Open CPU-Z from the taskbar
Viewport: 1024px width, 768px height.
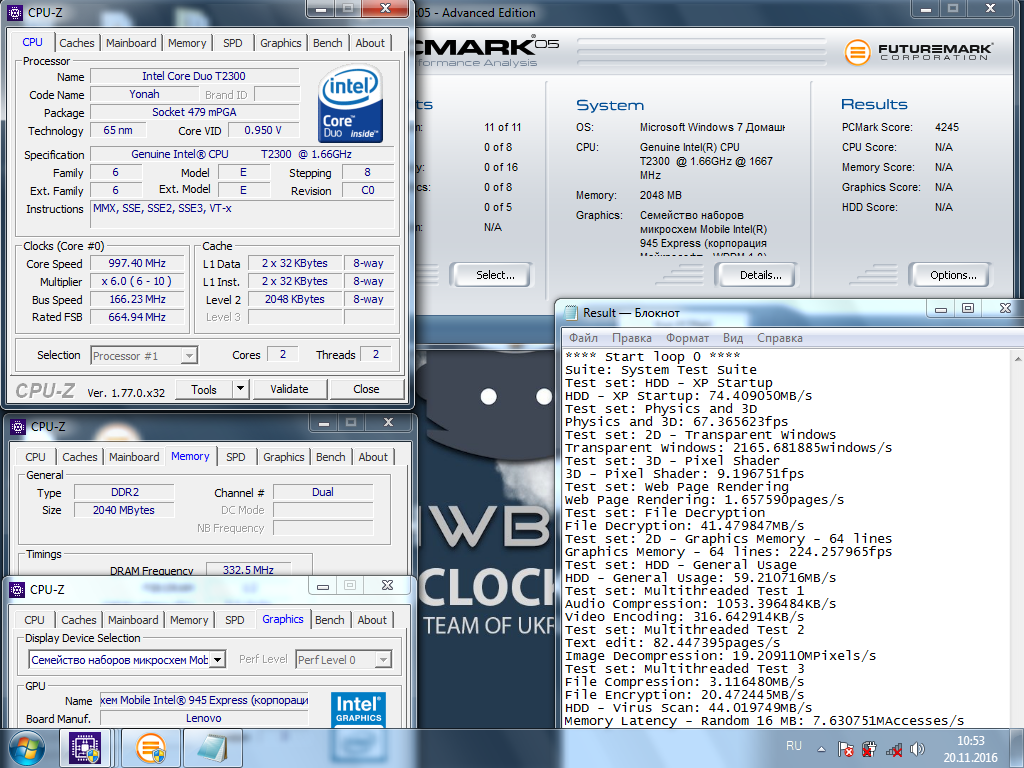point(86,748)
